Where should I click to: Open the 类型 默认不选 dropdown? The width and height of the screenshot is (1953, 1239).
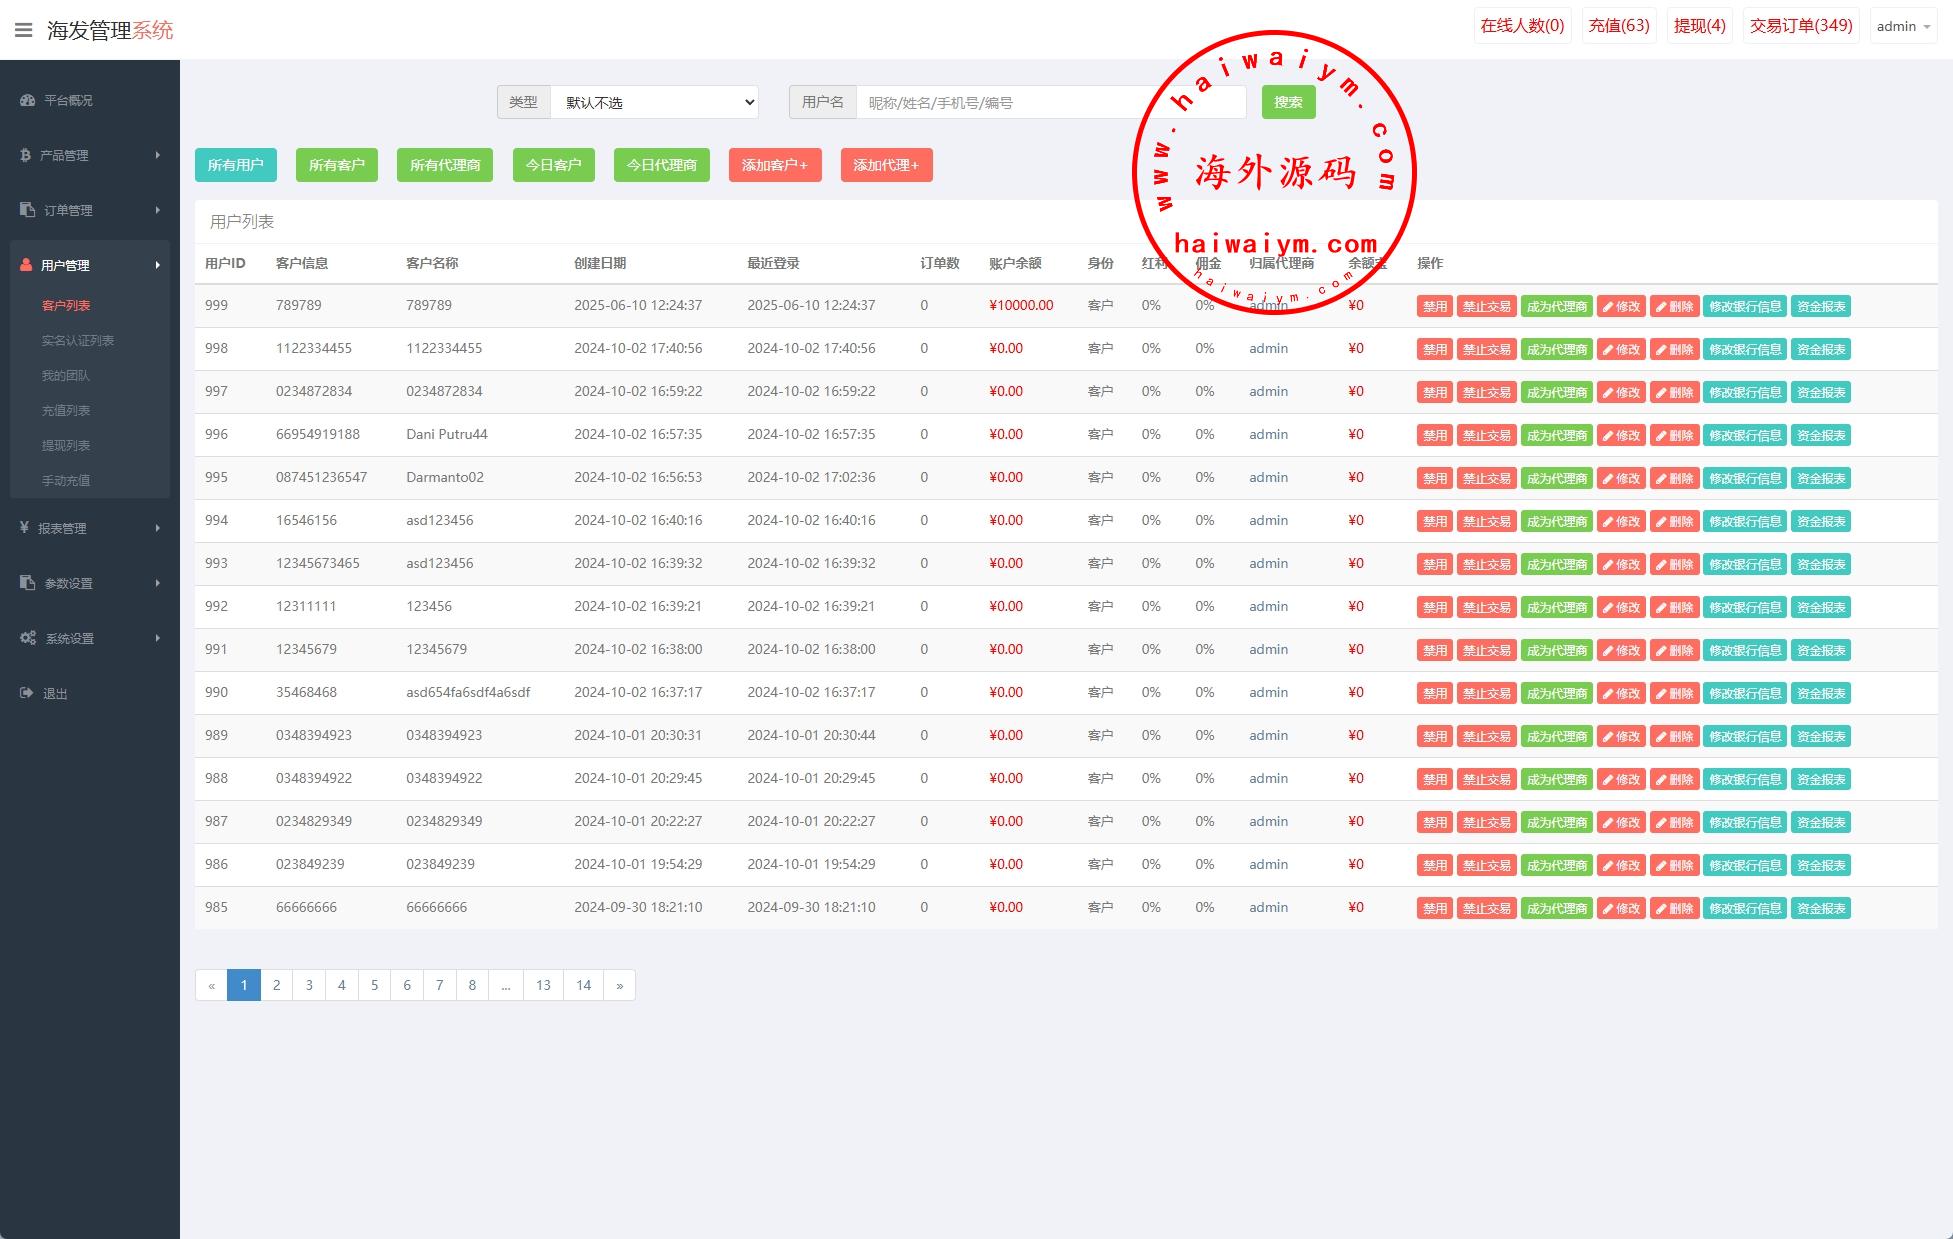(x=654, y=102)
